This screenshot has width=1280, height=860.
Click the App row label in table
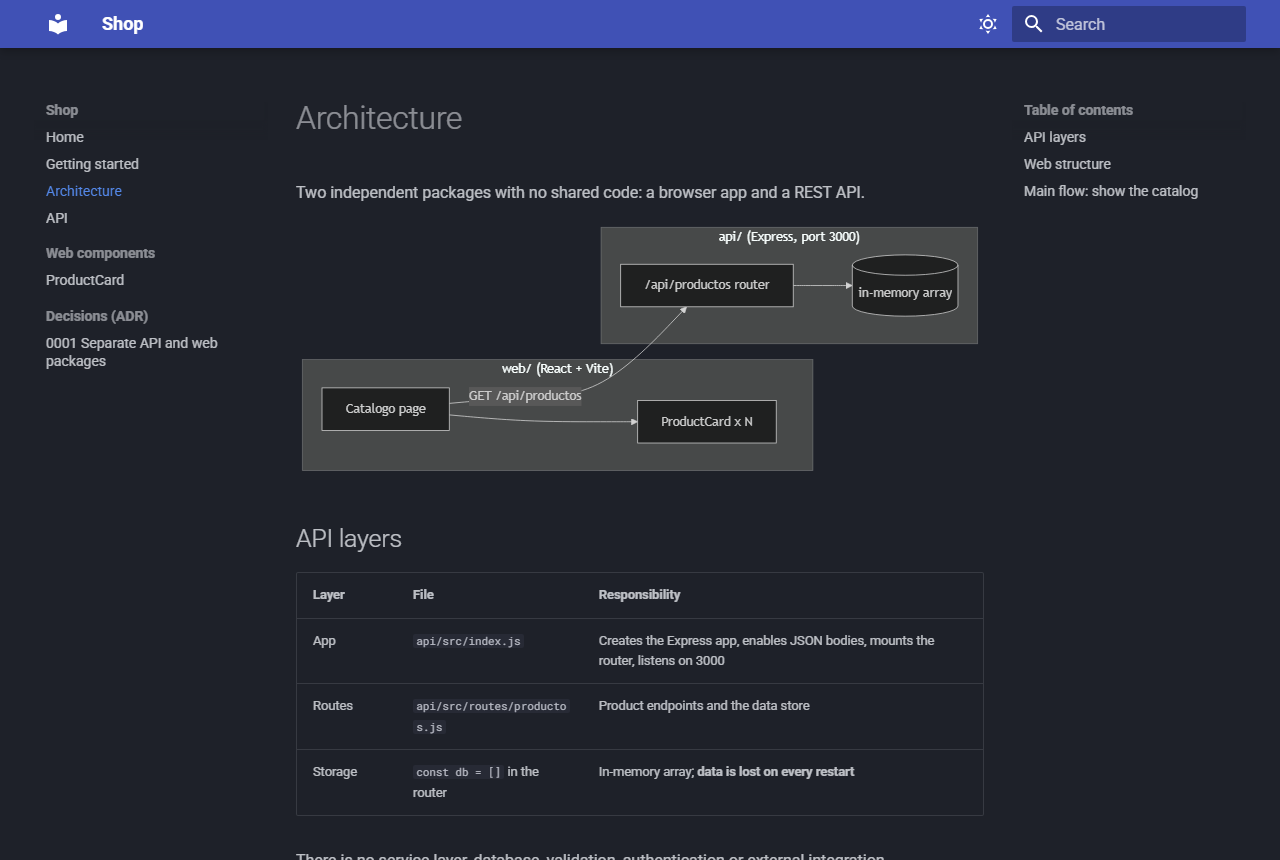click(324, 641)
